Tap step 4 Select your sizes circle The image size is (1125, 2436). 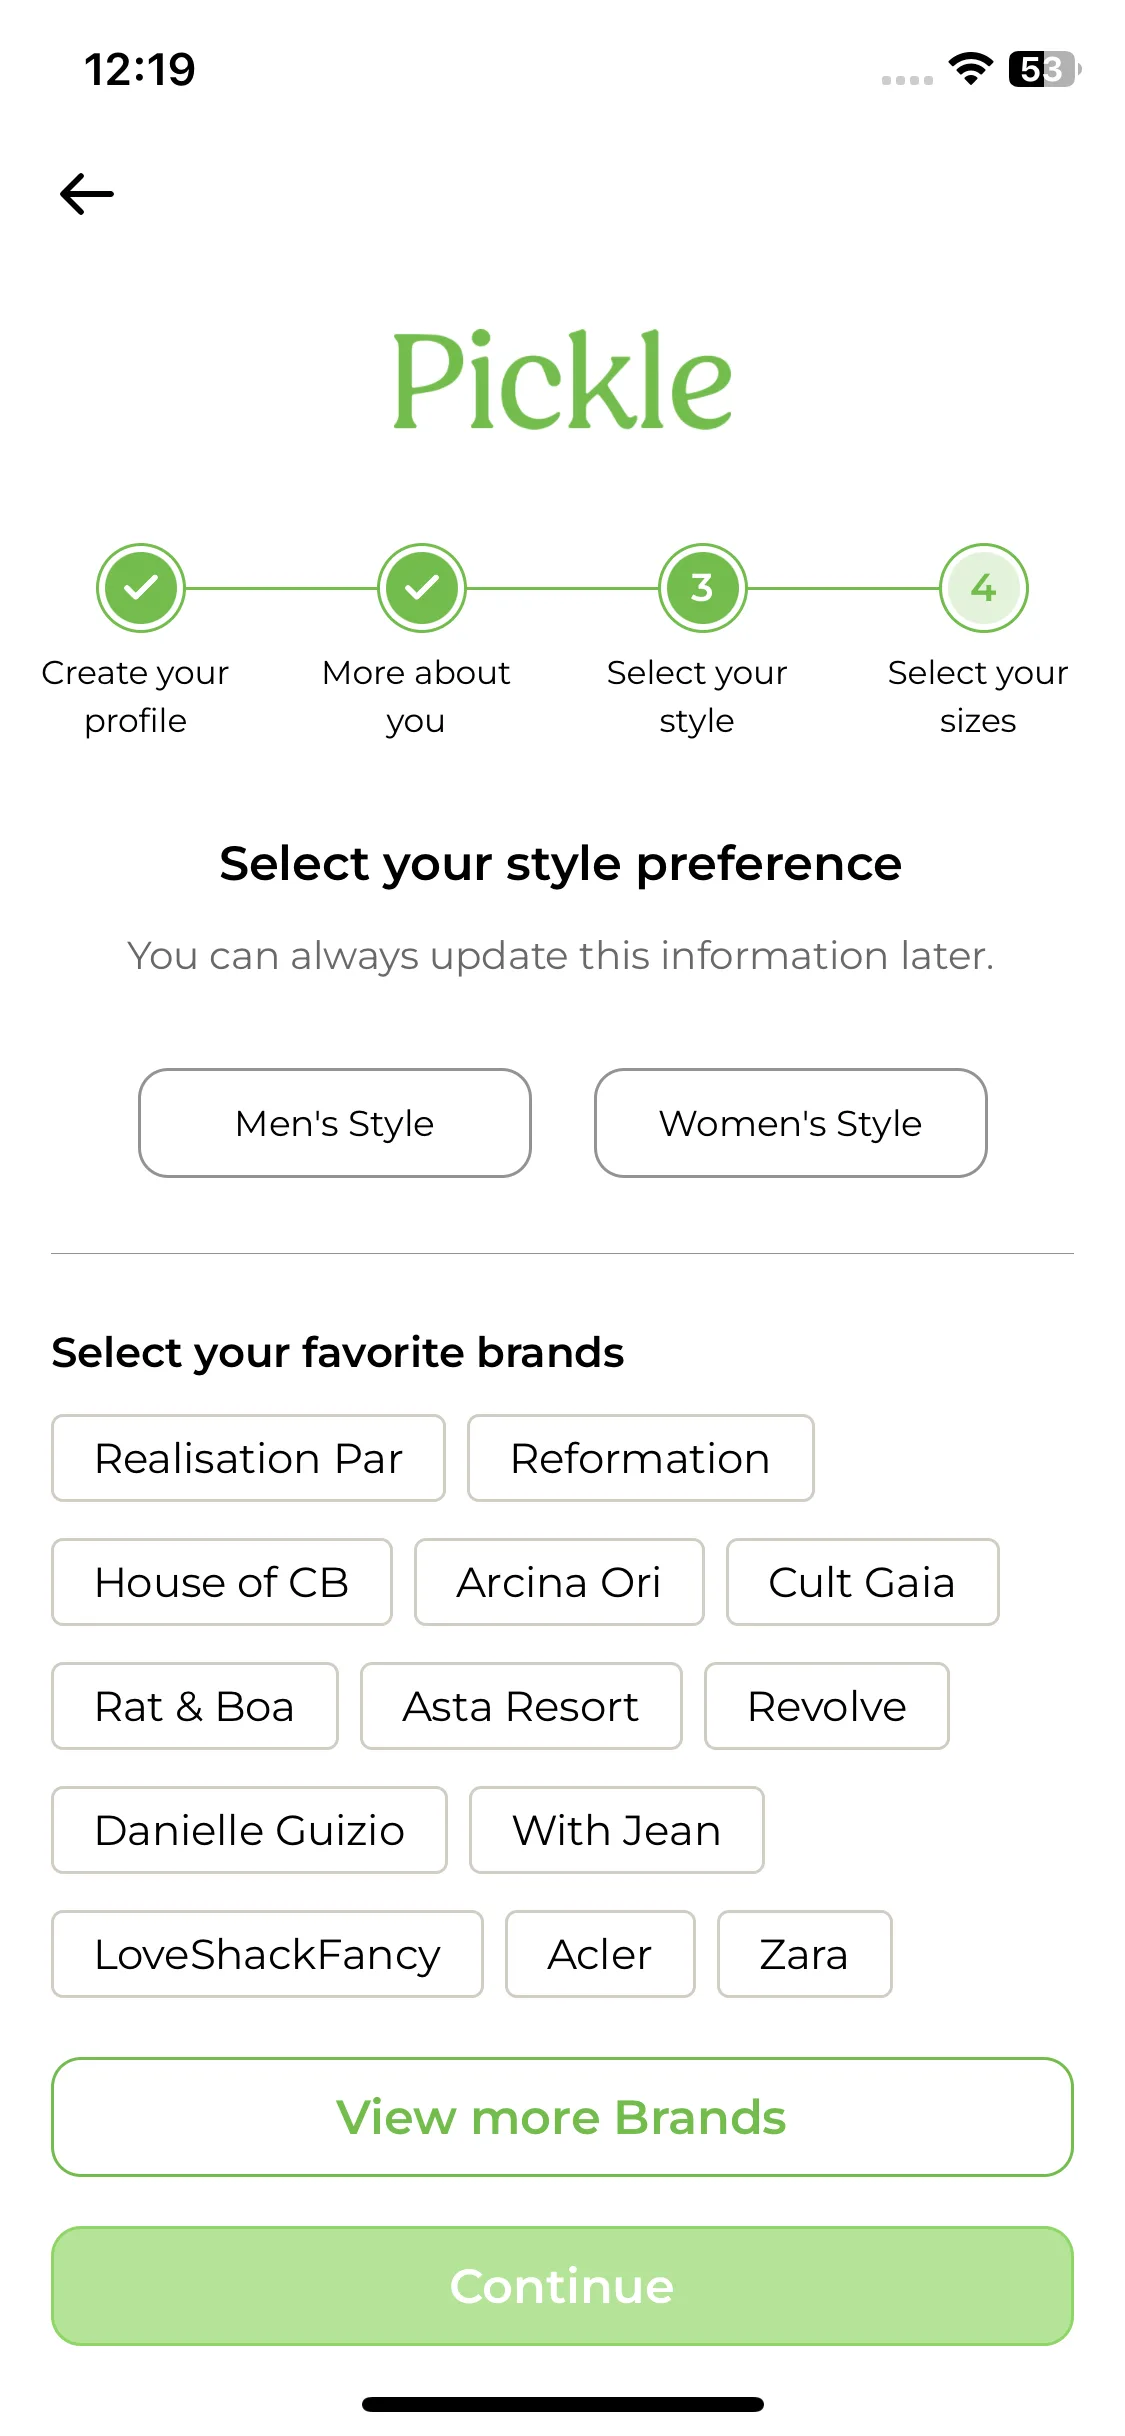pyautogui.click(x=984, y=588)
